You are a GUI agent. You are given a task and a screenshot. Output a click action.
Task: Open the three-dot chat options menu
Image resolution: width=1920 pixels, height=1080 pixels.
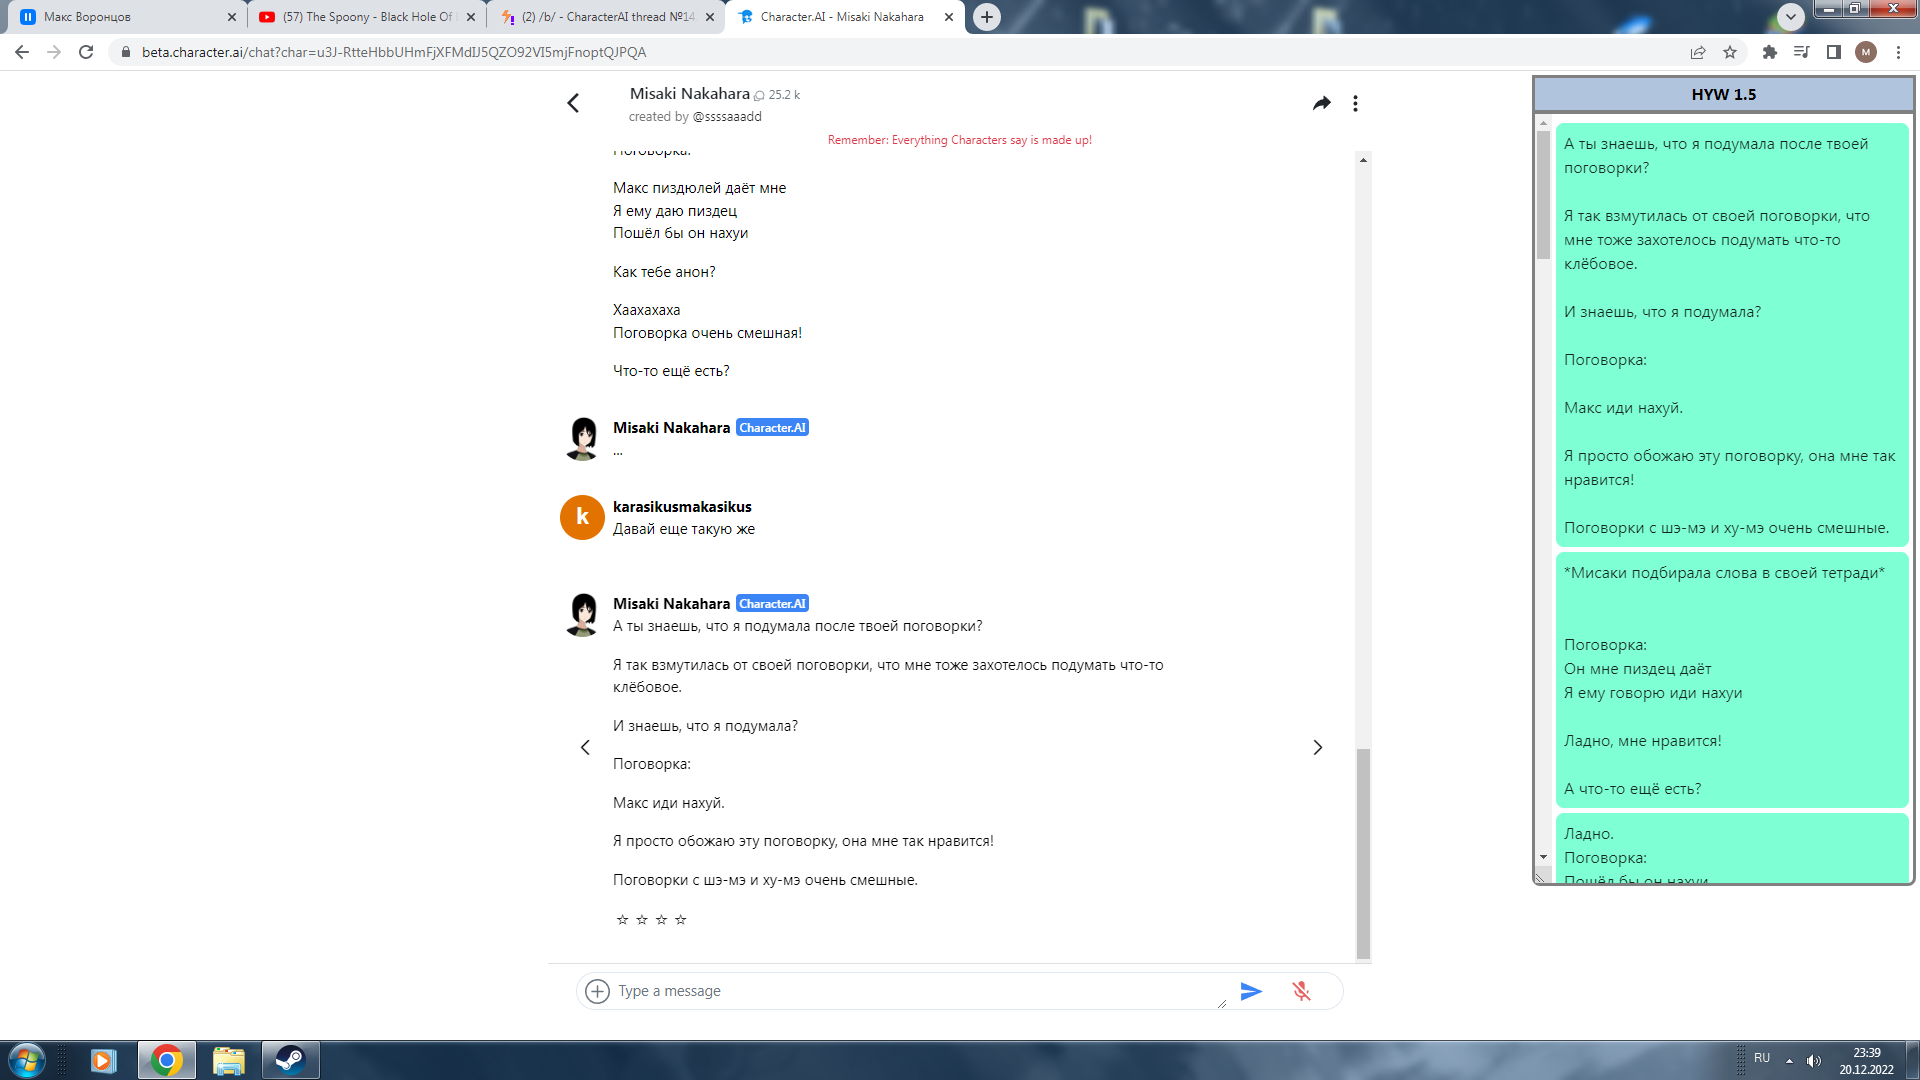coord(1355,103)
